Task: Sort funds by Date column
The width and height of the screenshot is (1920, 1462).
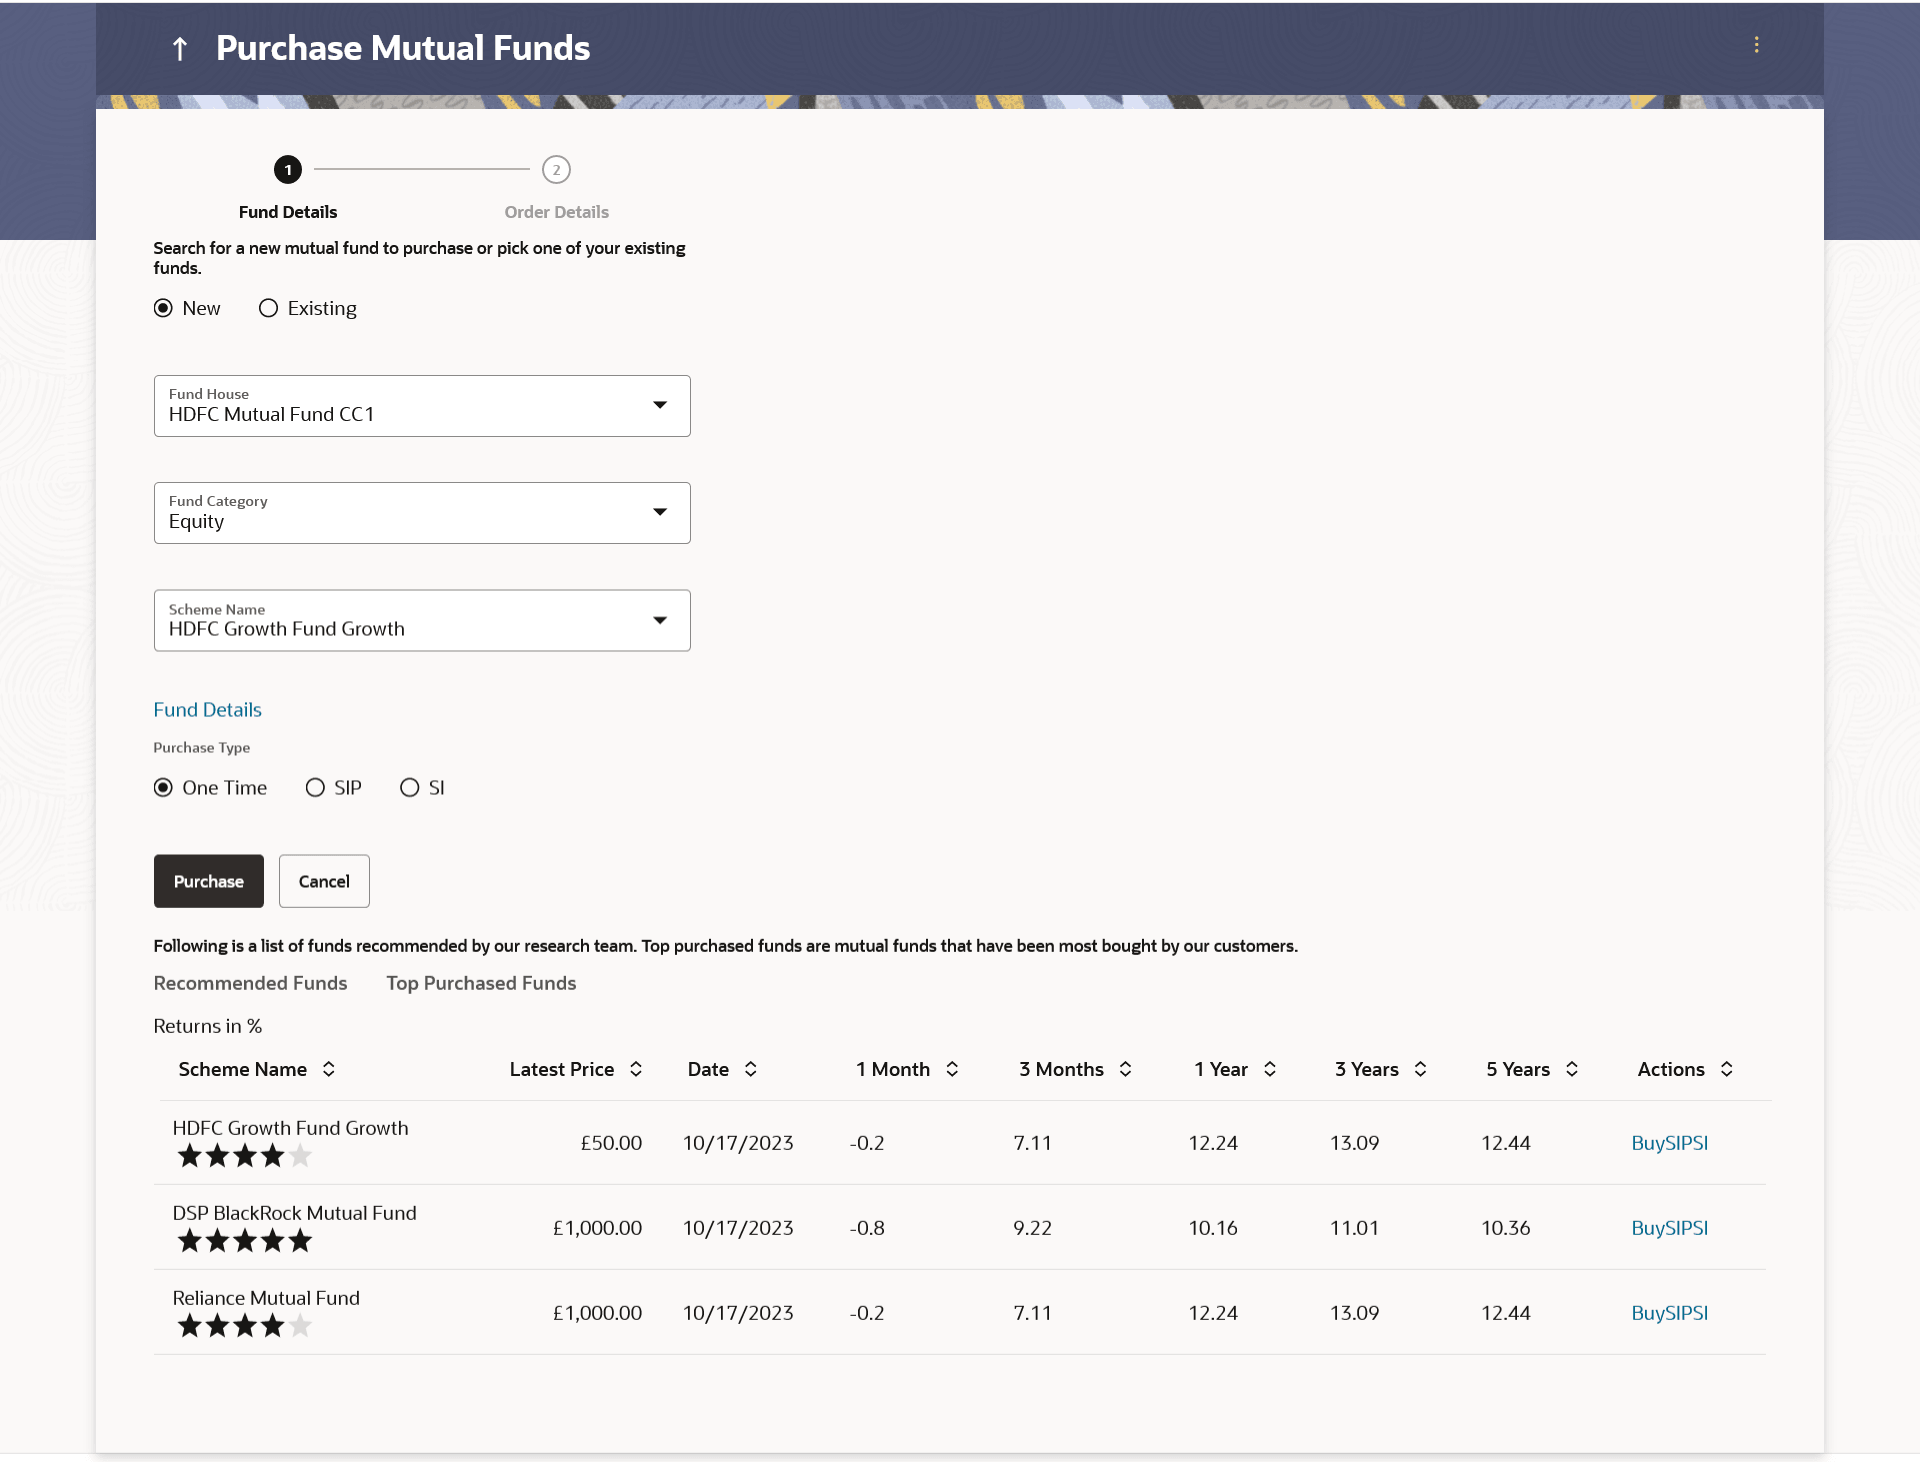Action: click(x=751, y=1069)
